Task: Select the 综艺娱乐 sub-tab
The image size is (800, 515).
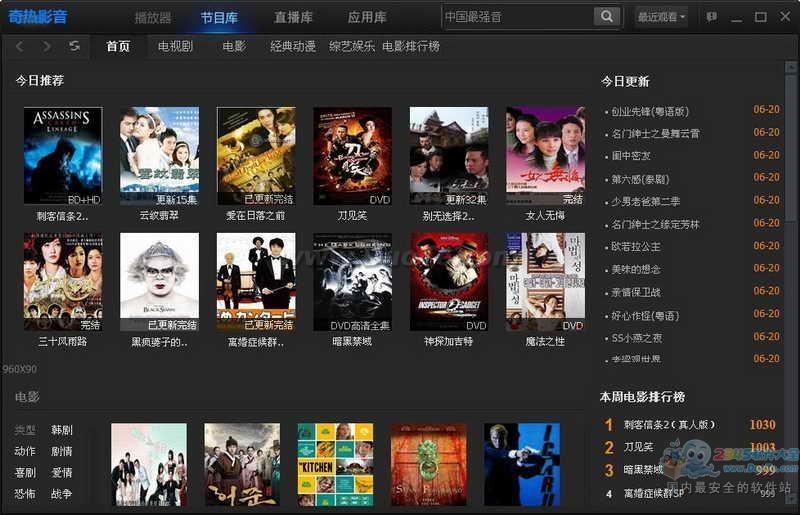Action: 352,46
